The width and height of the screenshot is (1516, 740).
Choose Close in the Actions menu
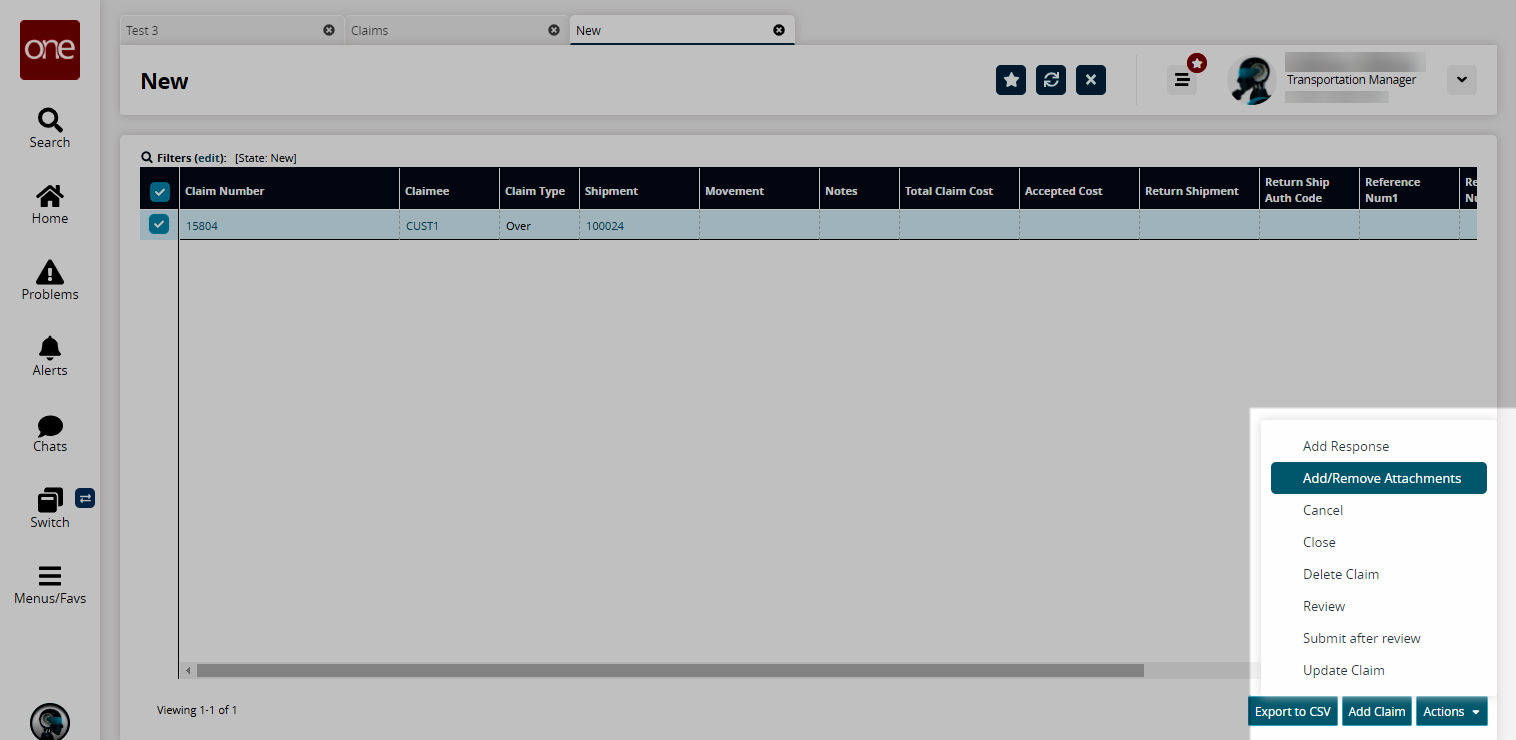1378,542
